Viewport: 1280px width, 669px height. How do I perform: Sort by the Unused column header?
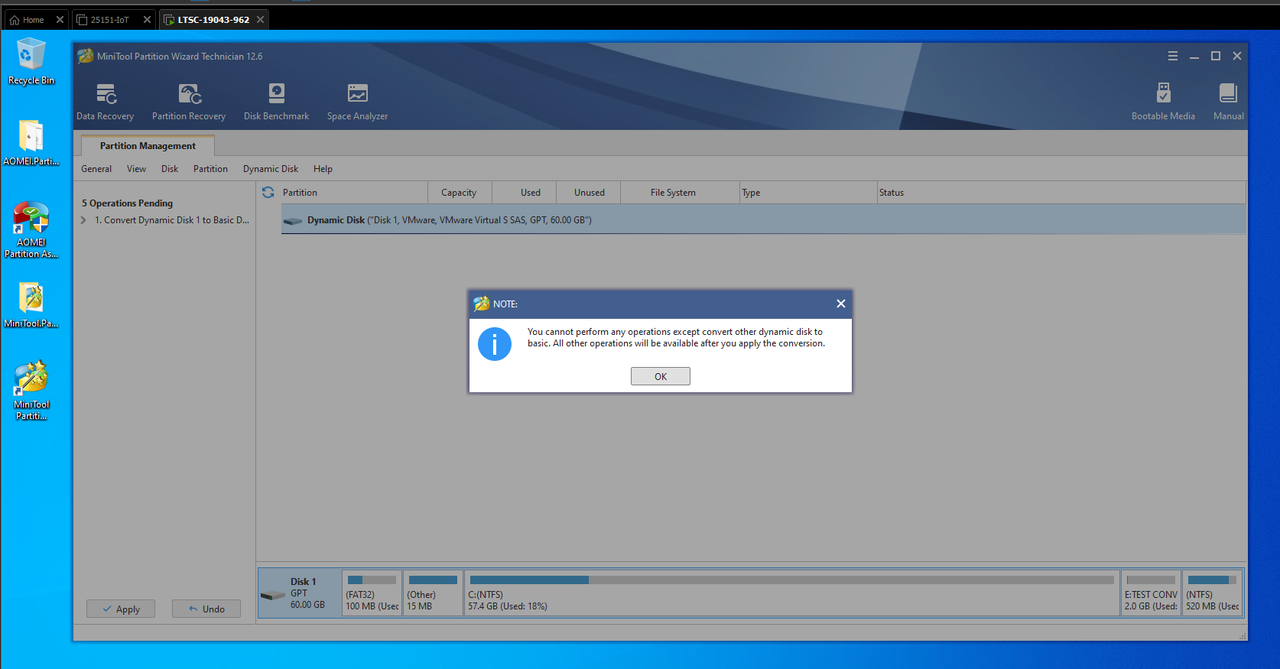tap(589, 192)
